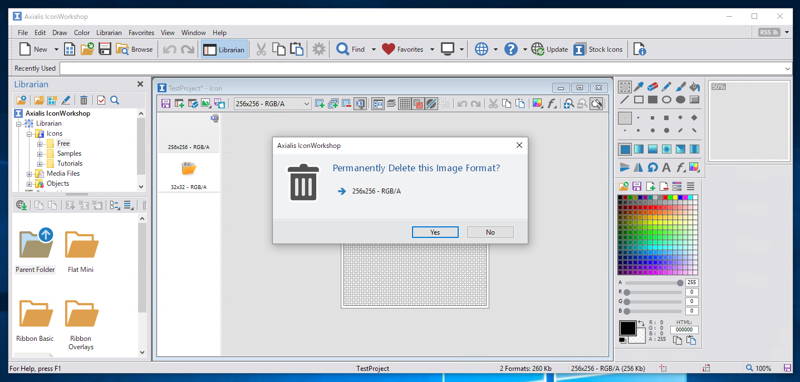Select the Eraser tool
This screenshot has height=382, width=800.
653,87
